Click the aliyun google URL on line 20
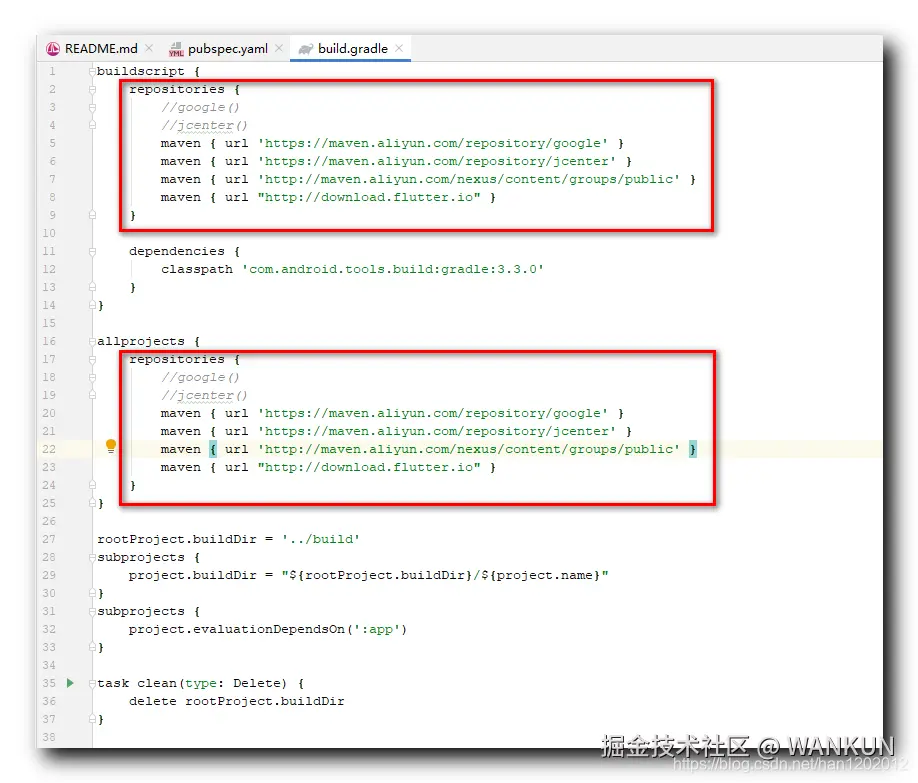The width and height of the screenshot is (918, 783). click(x=433, y=413)
